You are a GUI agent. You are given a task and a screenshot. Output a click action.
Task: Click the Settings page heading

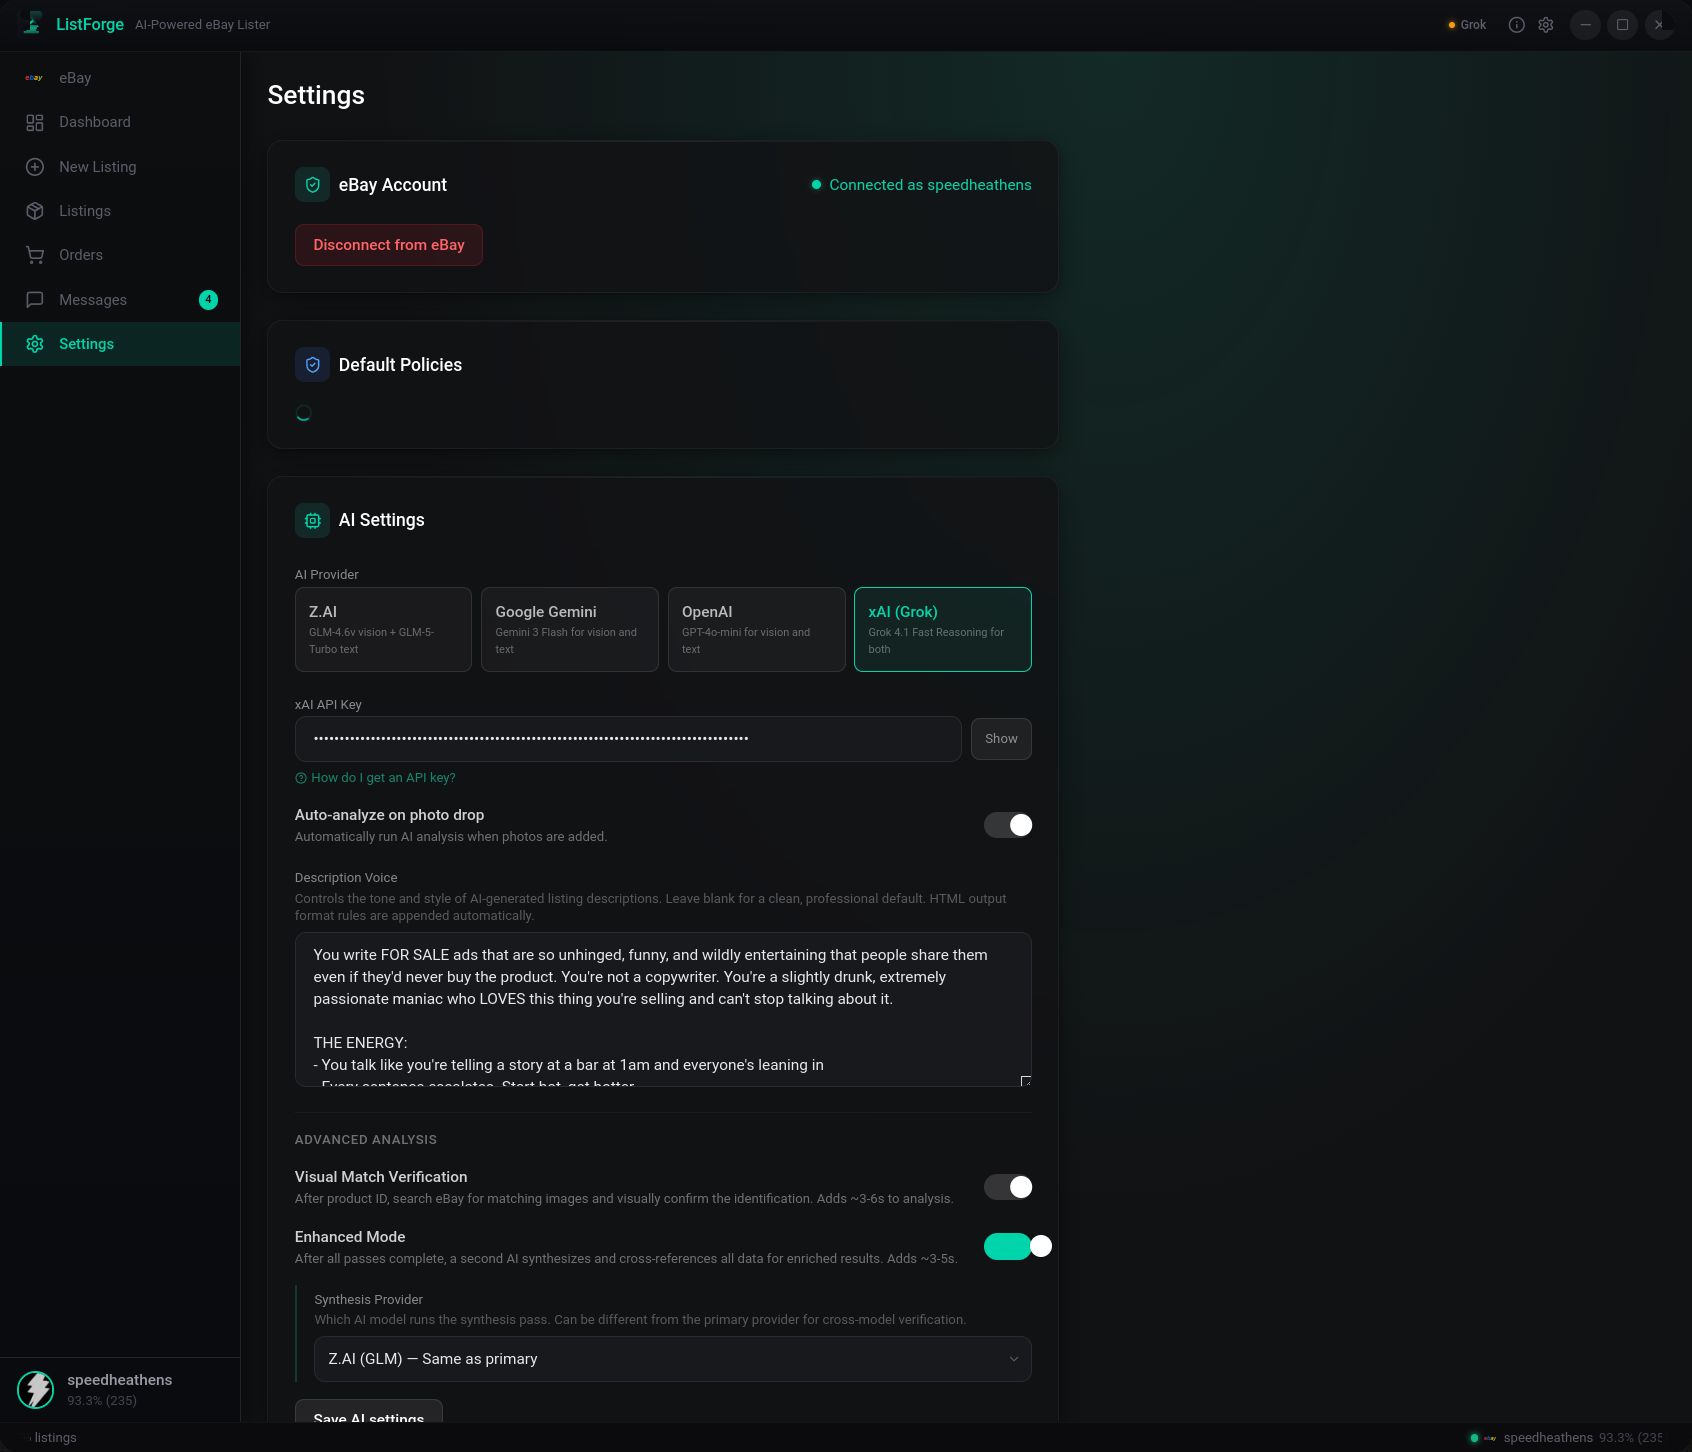click(316, 95)
